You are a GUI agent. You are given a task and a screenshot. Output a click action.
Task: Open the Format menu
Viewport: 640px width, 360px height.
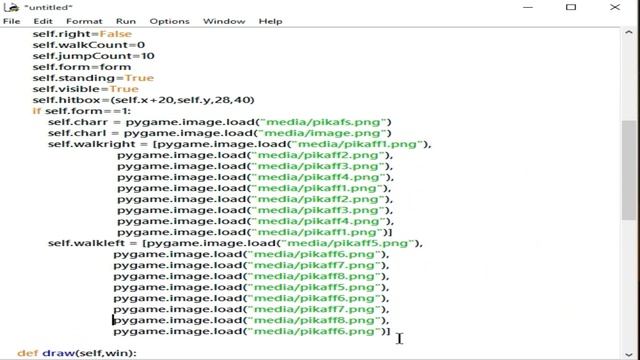(84, 21)
